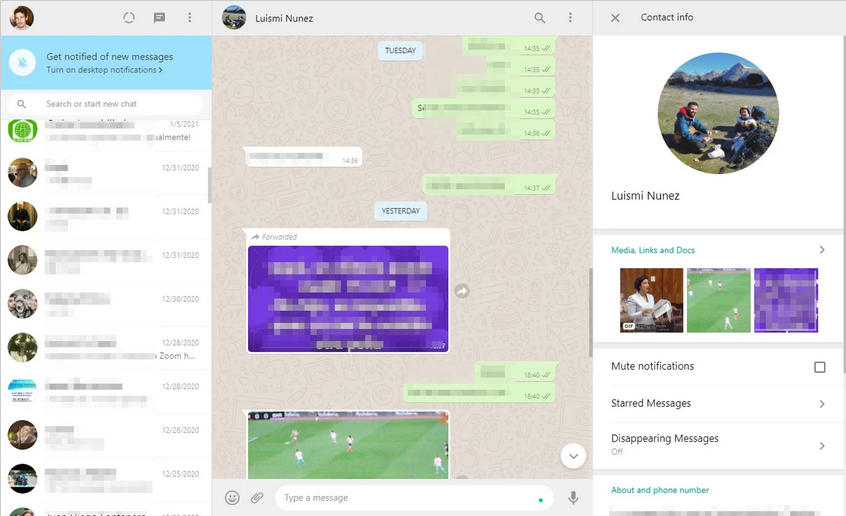
Task: Open the chat dated 12/30/2020
Action: pos(105,304)
